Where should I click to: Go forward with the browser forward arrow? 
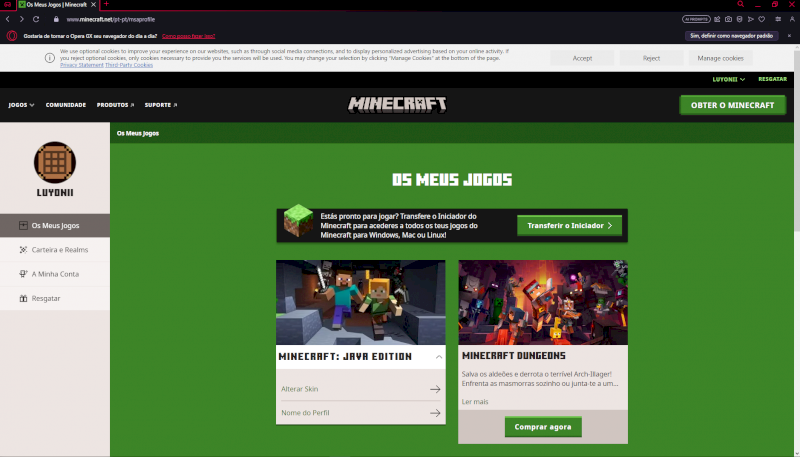pyautogui.click(x=21, y=19)
